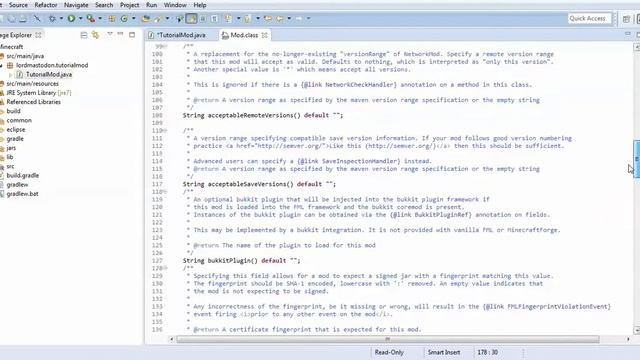
Task: Open the Source menu
Action: tap(18, 5)
